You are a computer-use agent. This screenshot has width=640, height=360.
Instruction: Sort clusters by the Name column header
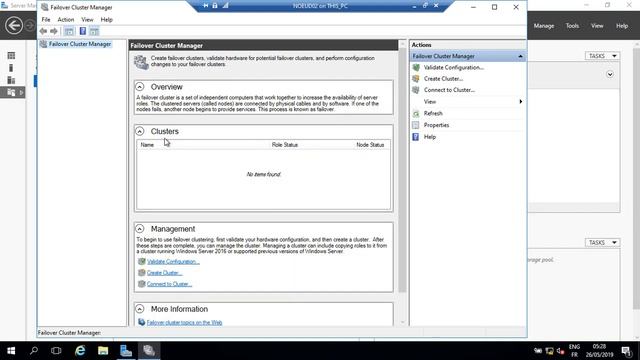pos(147,145)
